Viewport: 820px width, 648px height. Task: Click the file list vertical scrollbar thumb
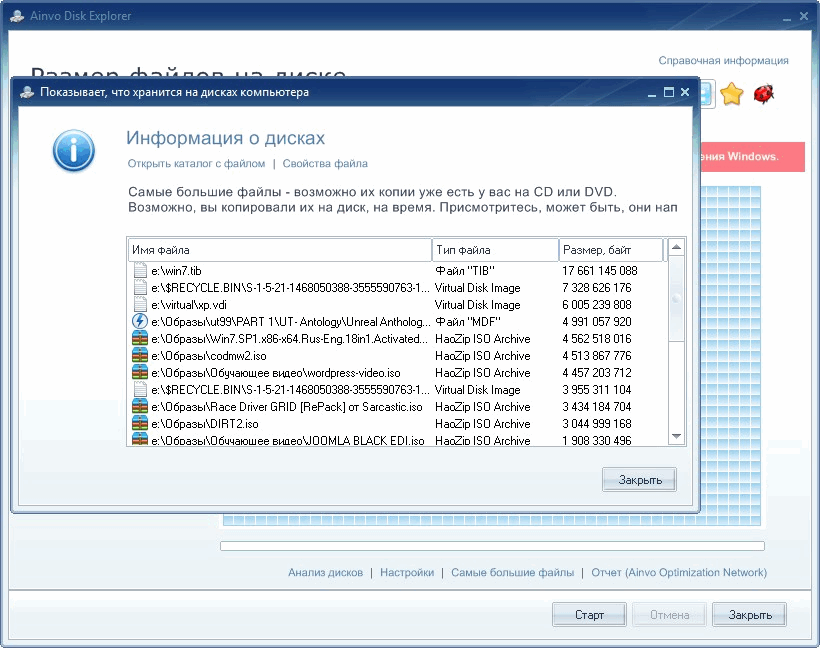click(x=676, y=299)
